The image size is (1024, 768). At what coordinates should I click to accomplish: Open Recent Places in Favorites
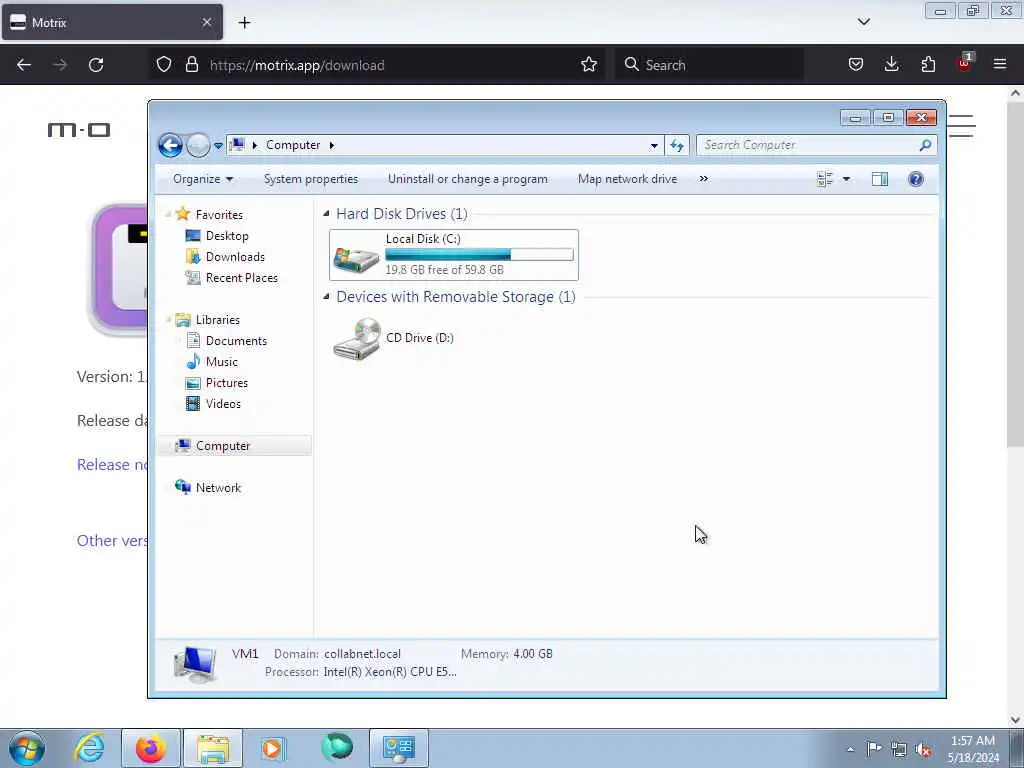[242, 278]
